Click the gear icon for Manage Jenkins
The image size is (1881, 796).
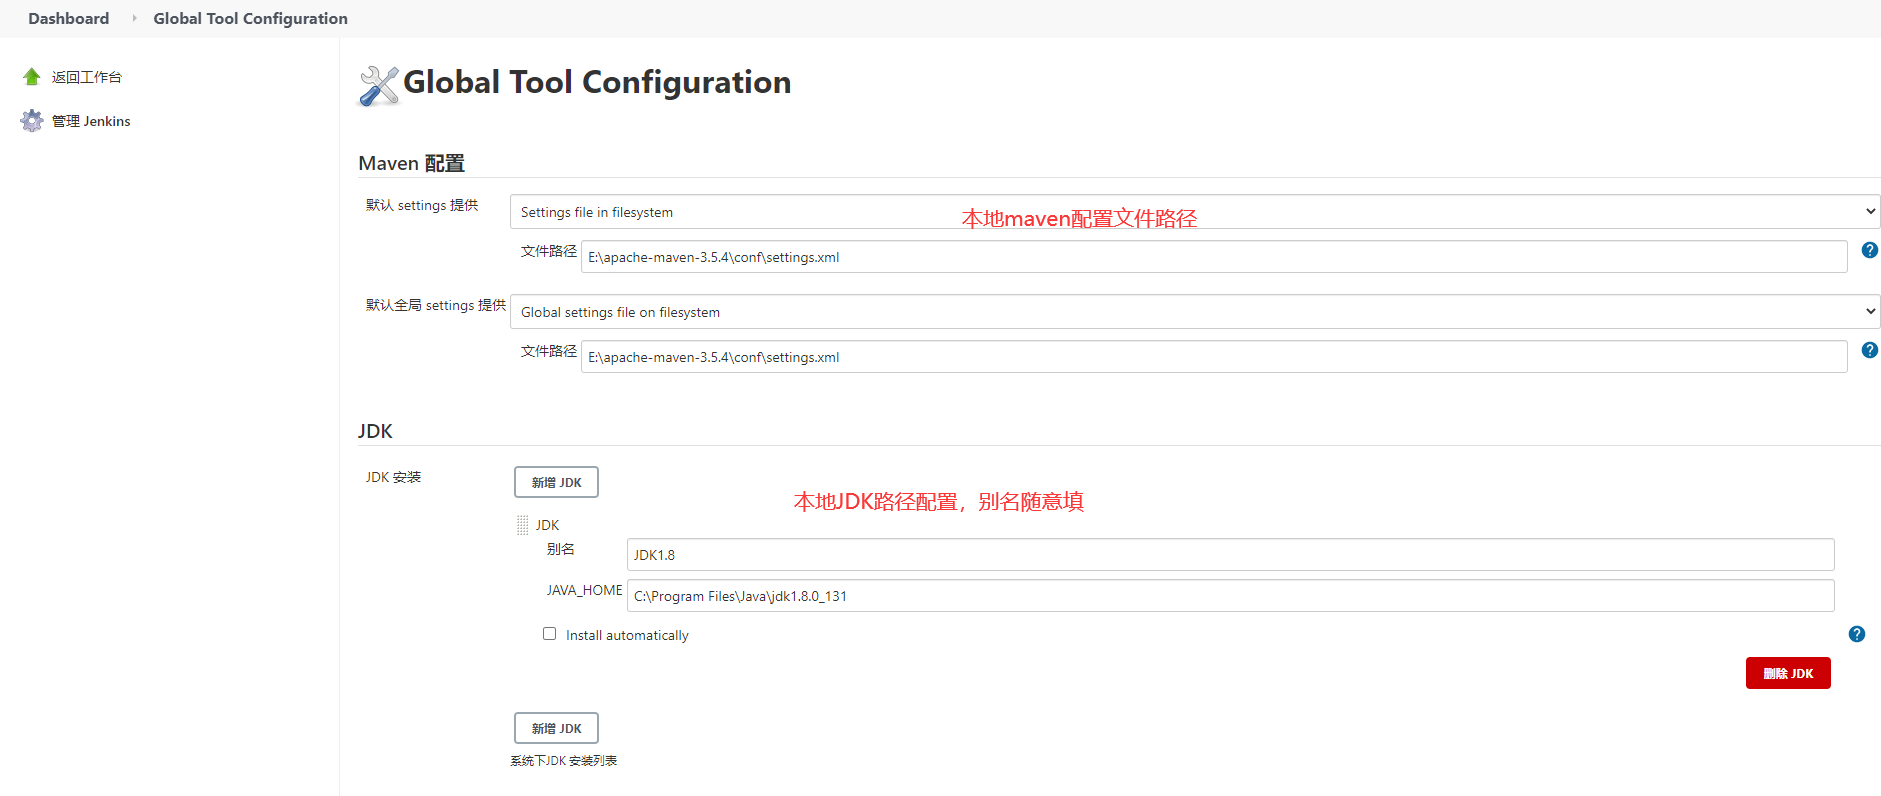(x=32, y=121)
